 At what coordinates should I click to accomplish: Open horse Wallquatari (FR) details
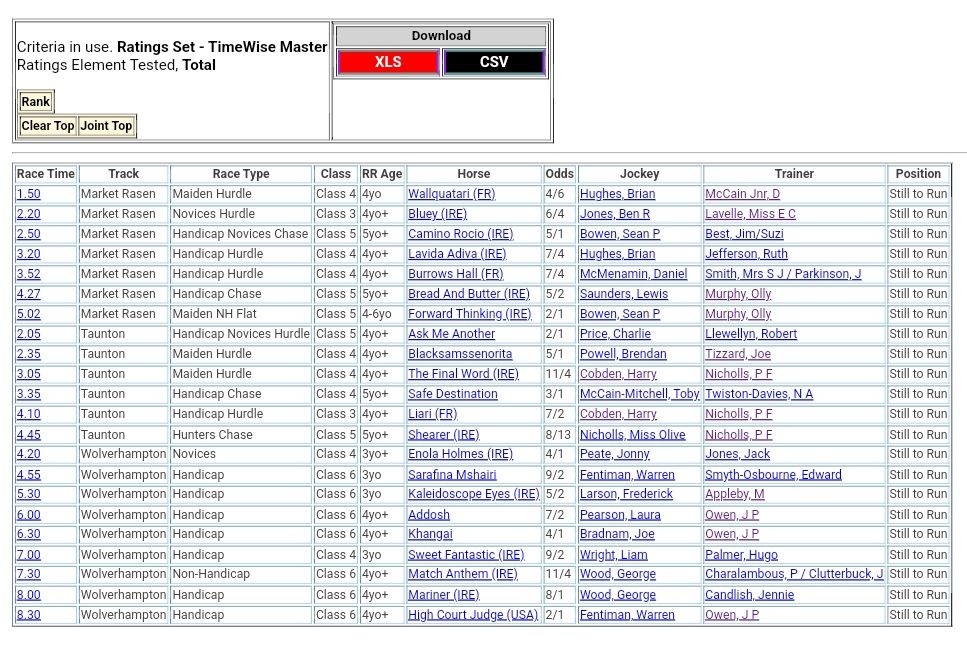point(451,194)
